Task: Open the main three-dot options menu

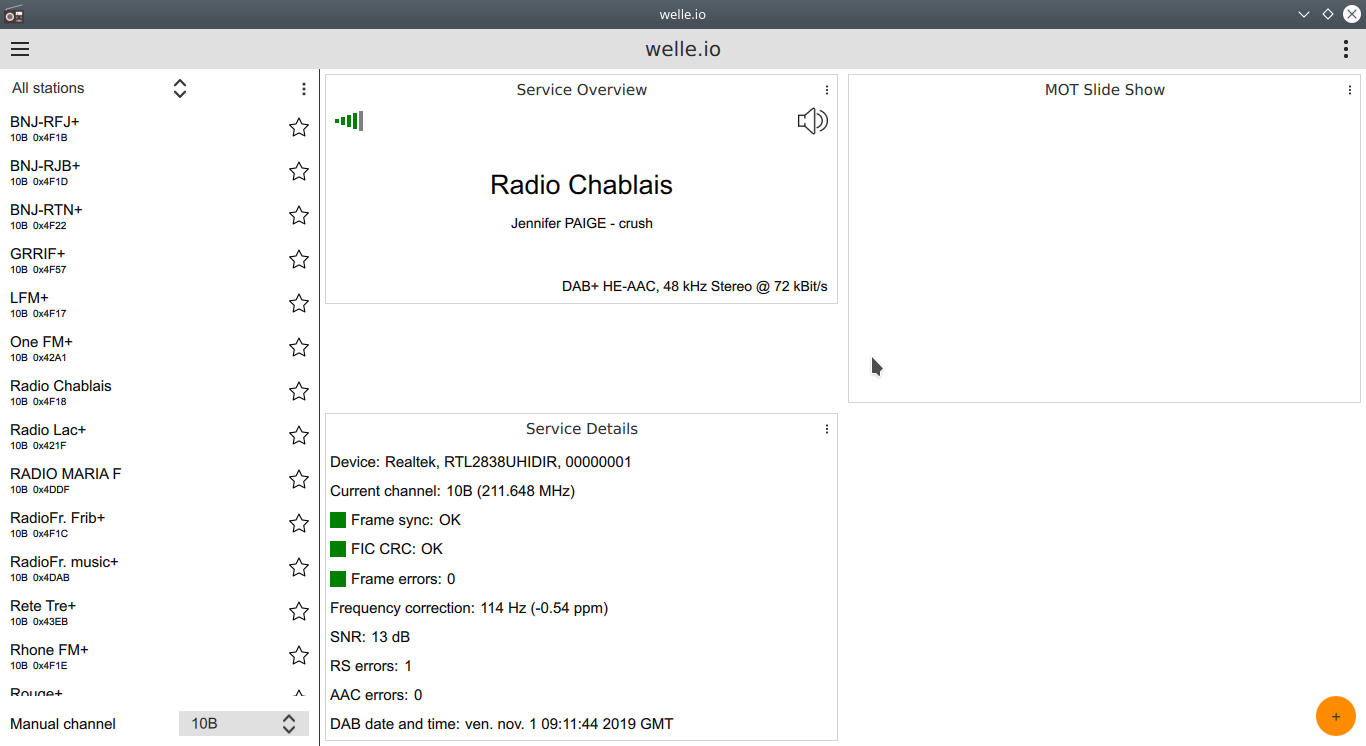Action: (1346, 49)
